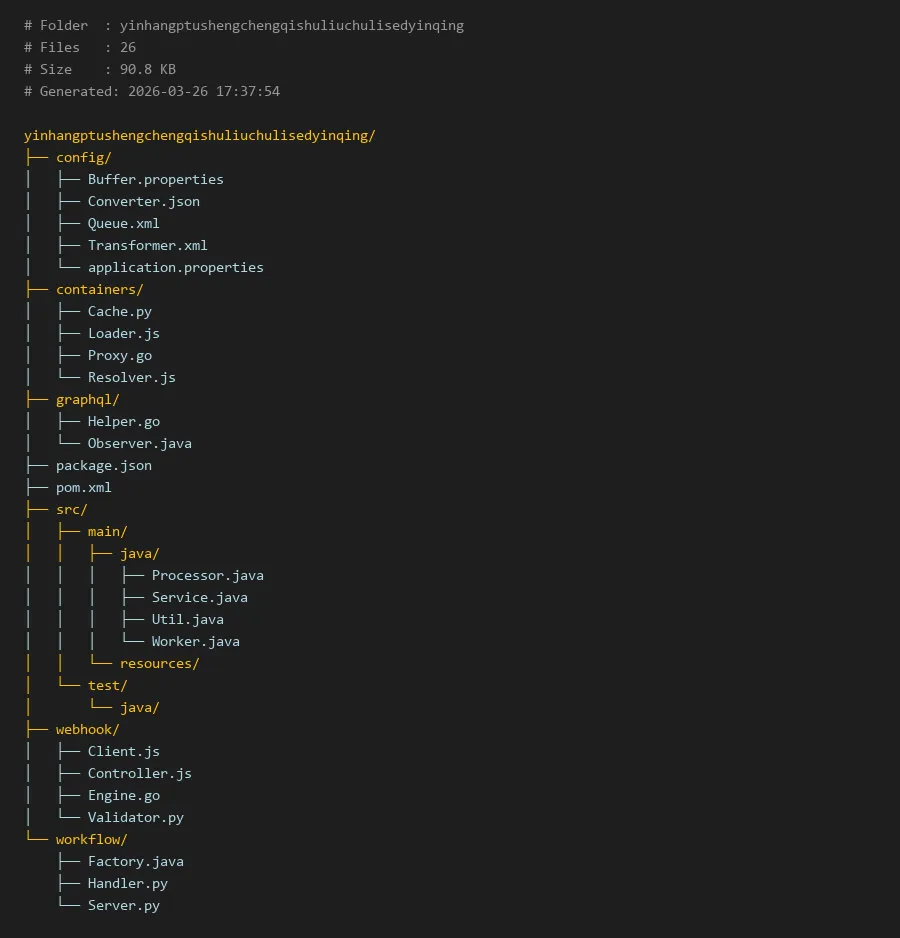900x938 pixels.
Task: Select Buffer.properties in config folder
Action: (155, 179)
